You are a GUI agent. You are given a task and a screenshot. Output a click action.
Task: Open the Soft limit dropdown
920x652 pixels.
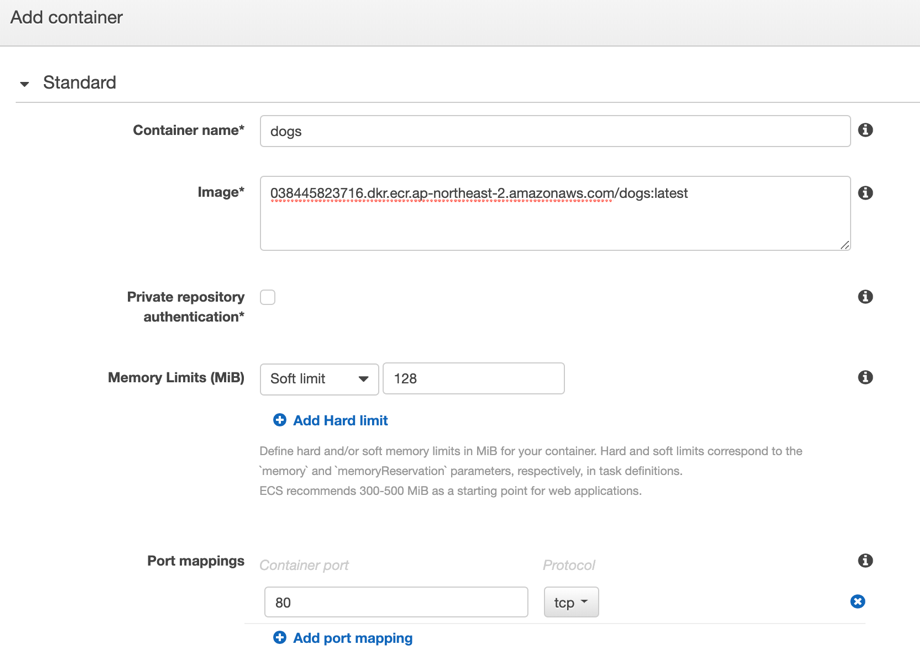pyautogui.click(x=319, y=379)
